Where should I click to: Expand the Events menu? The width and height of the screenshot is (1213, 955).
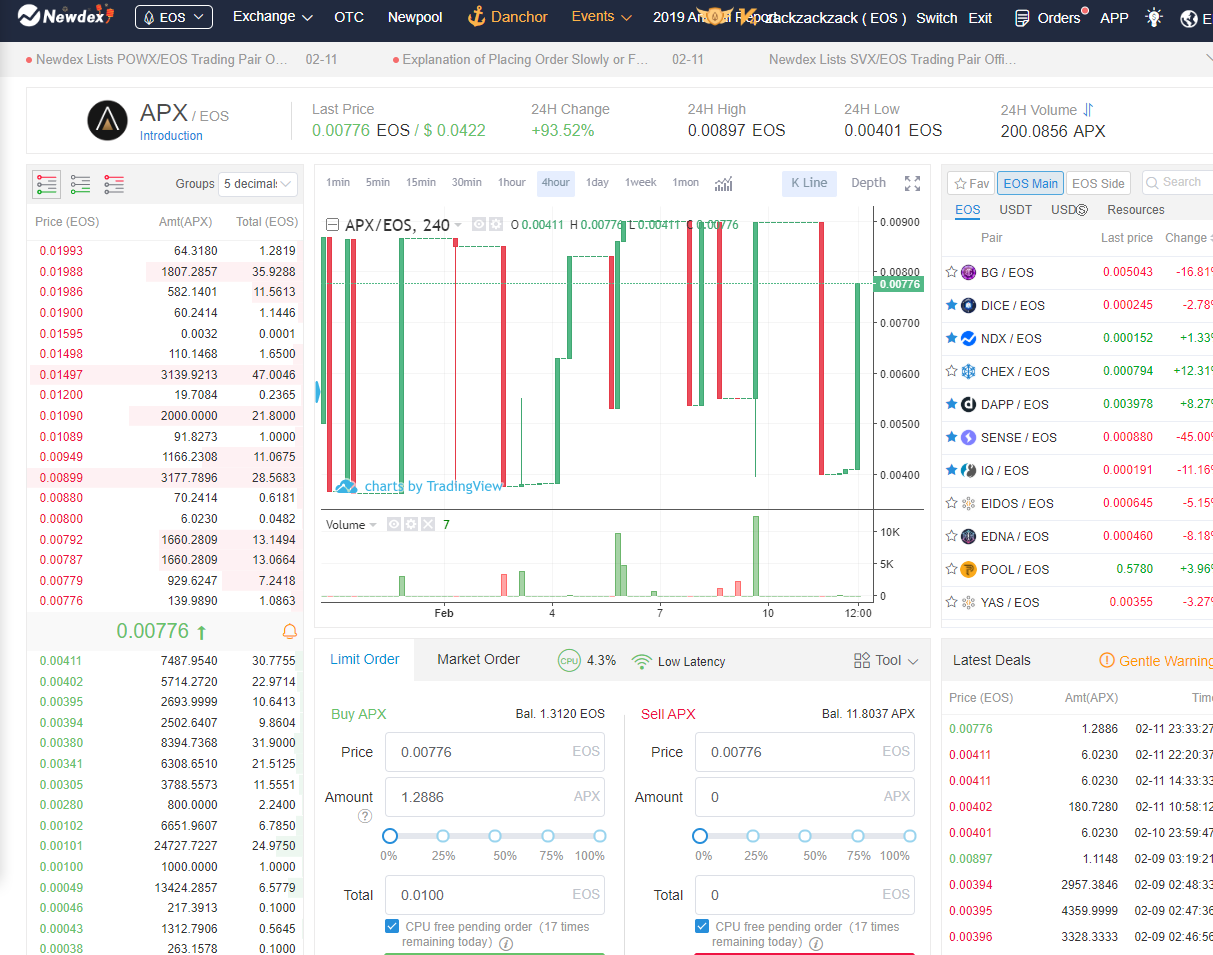pos(601,17)
